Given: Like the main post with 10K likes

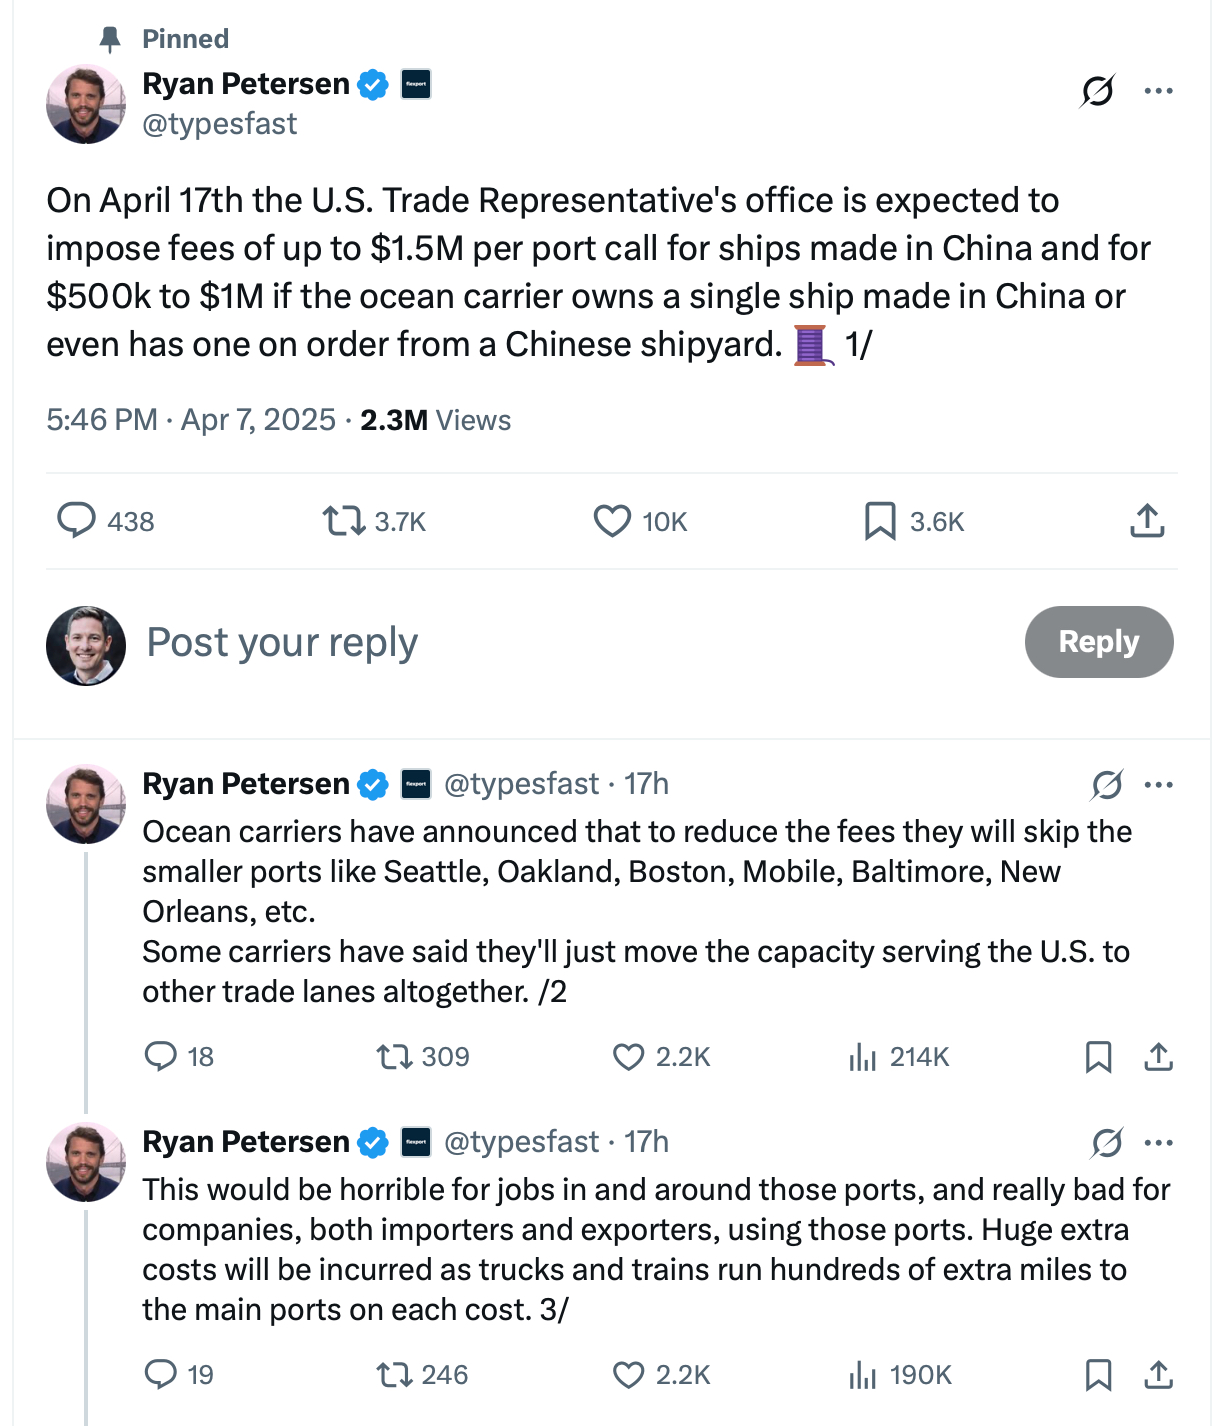Looking at the screenshot, I should (x=612, y=521).
